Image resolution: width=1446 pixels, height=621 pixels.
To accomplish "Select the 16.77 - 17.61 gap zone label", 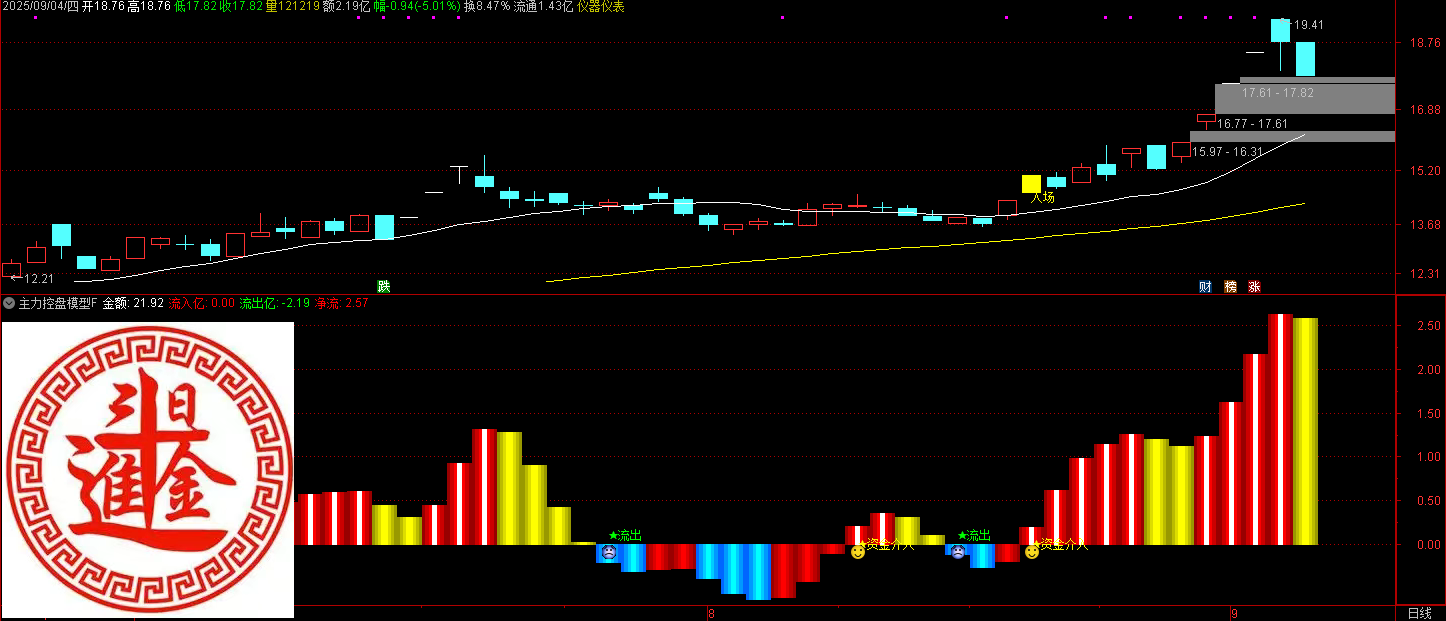I will click(1251, 124).
